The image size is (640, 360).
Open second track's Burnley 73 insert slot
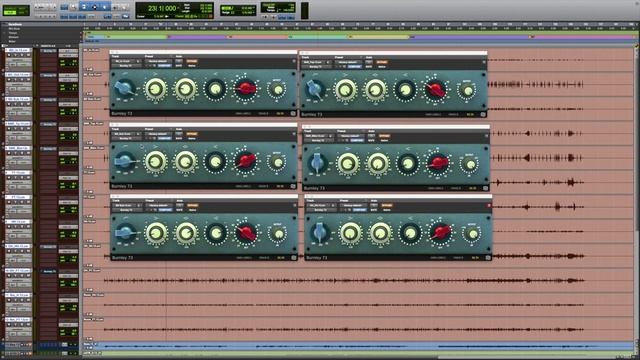49,76
